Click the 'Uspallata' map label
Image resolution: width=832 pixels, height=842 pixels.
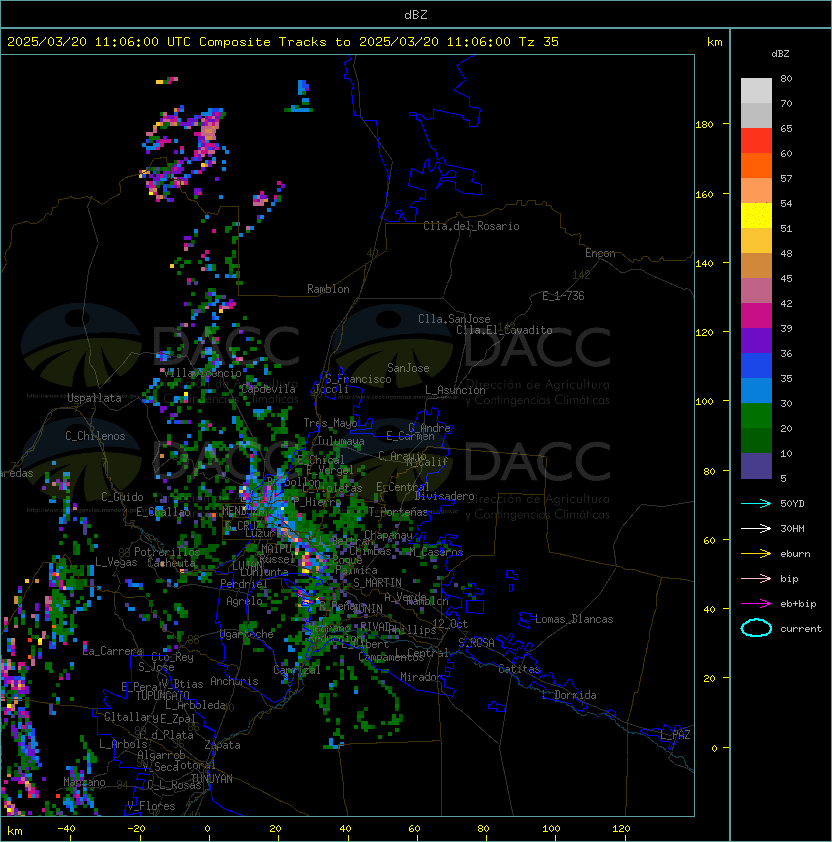94,398
